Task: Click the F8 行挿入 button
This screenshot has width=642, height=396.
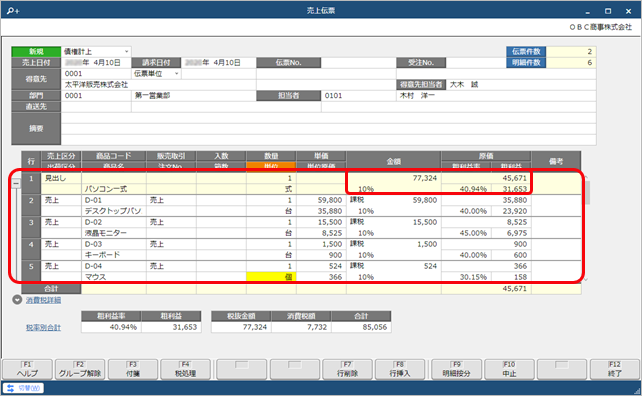Action: click(x=400, y=369)
